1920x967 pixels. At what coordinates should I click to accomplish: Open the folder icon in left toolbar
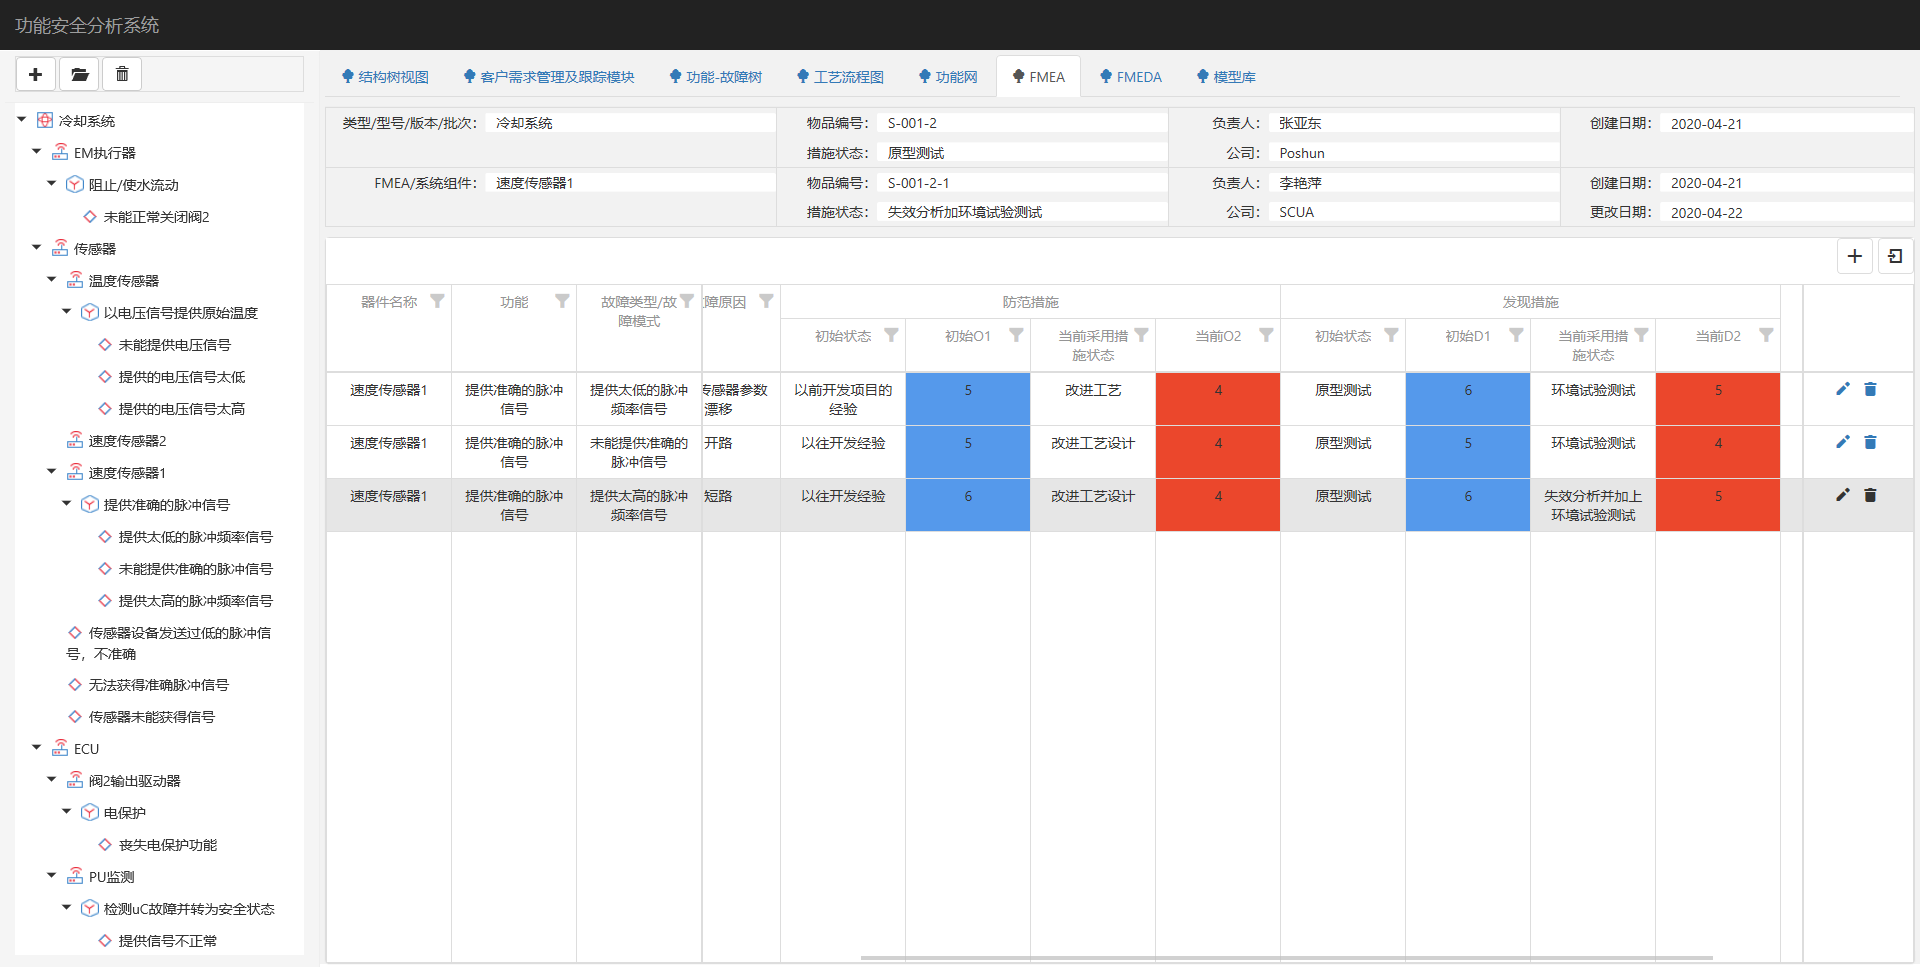pyautogui.click(x=79, y=74)
